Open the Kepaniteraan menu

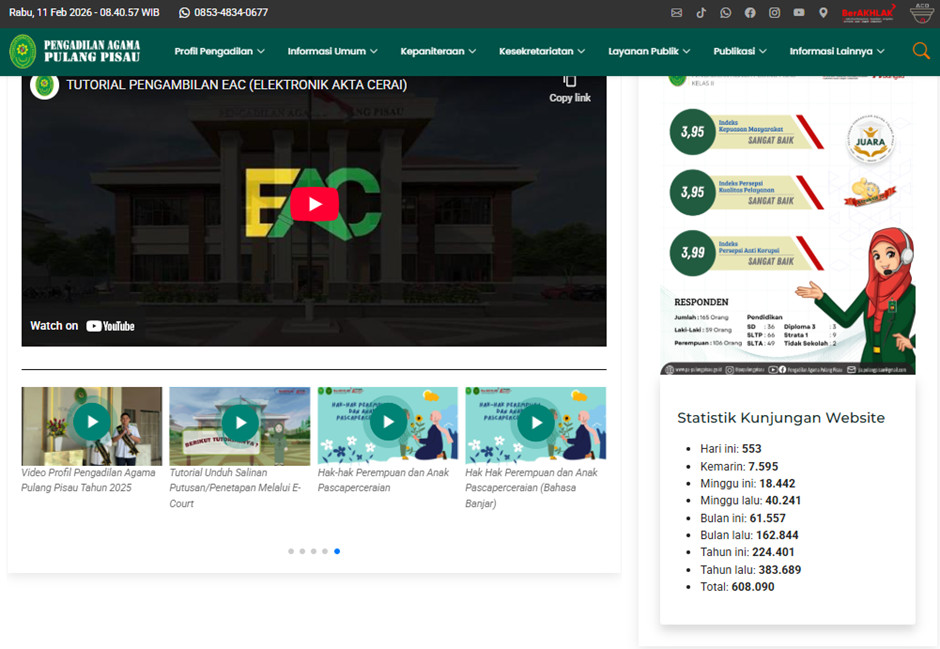click(438, 51)
